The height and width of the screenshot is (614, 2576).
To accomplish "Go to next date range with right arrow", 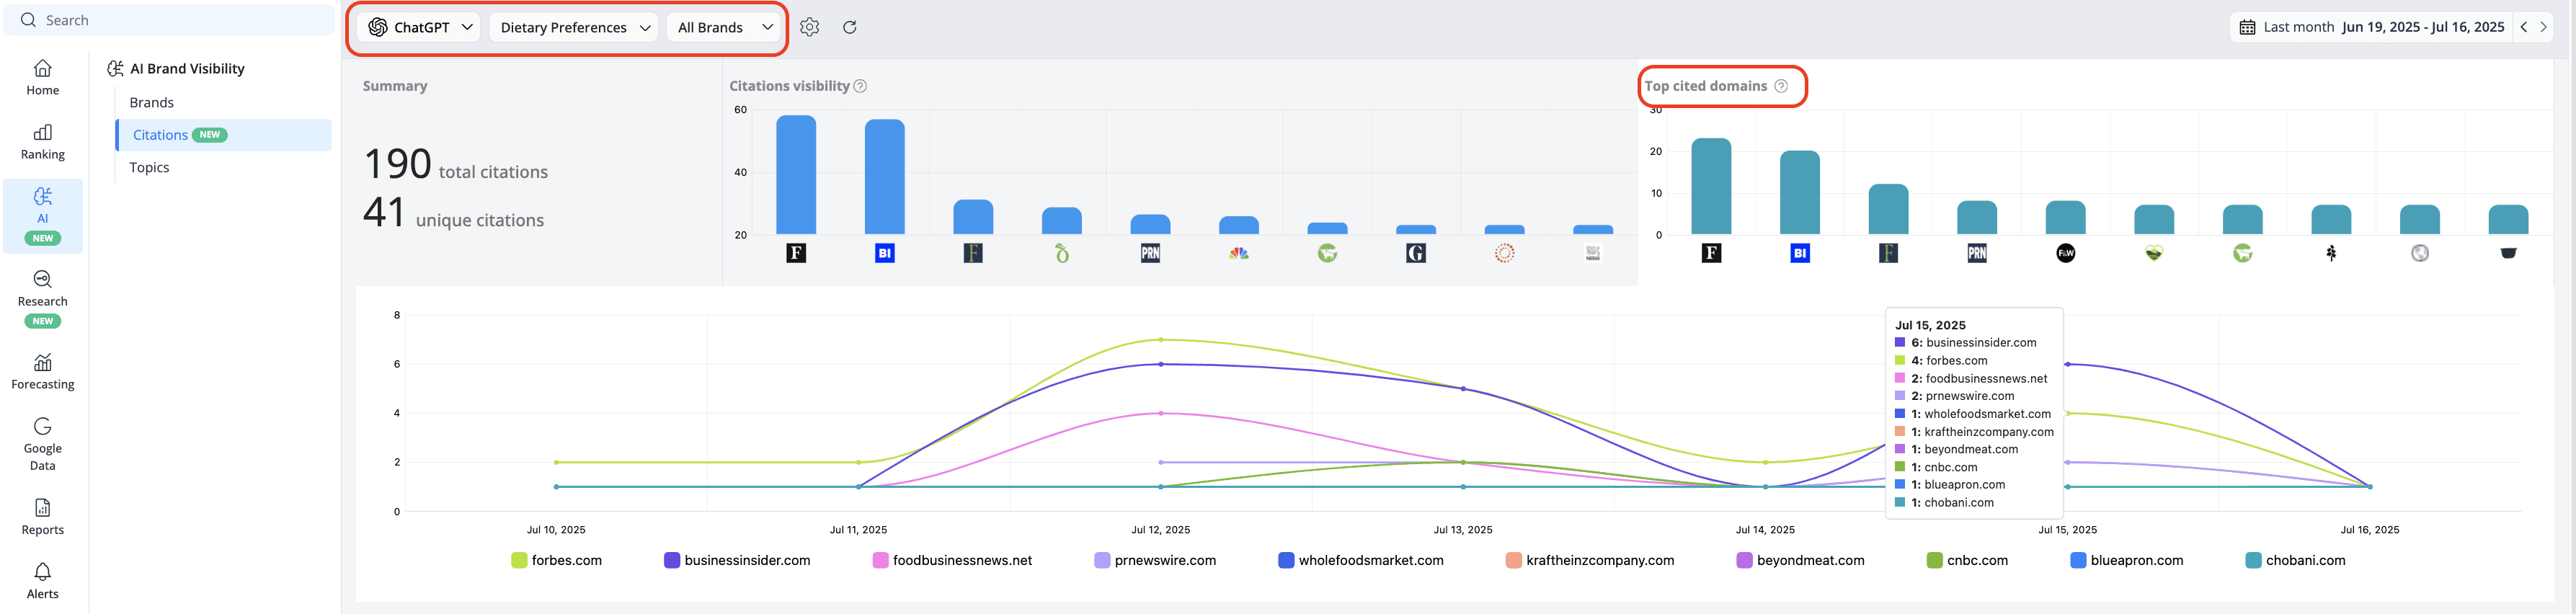I will tap(2544, 27).
